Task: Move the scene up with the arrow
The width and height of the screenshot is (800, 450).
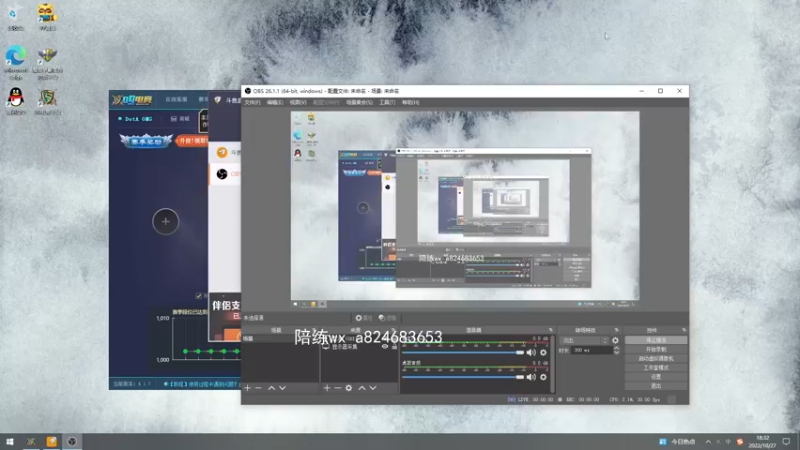Action: tap(271, 388)
